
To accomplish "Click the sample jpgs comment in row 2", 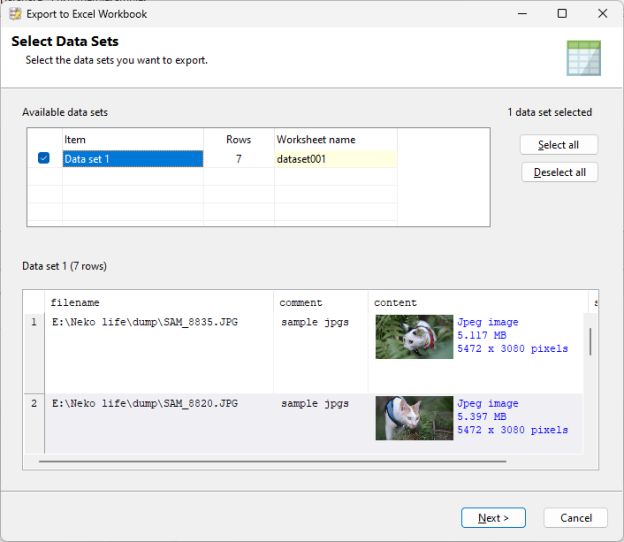I will point(315,404).
